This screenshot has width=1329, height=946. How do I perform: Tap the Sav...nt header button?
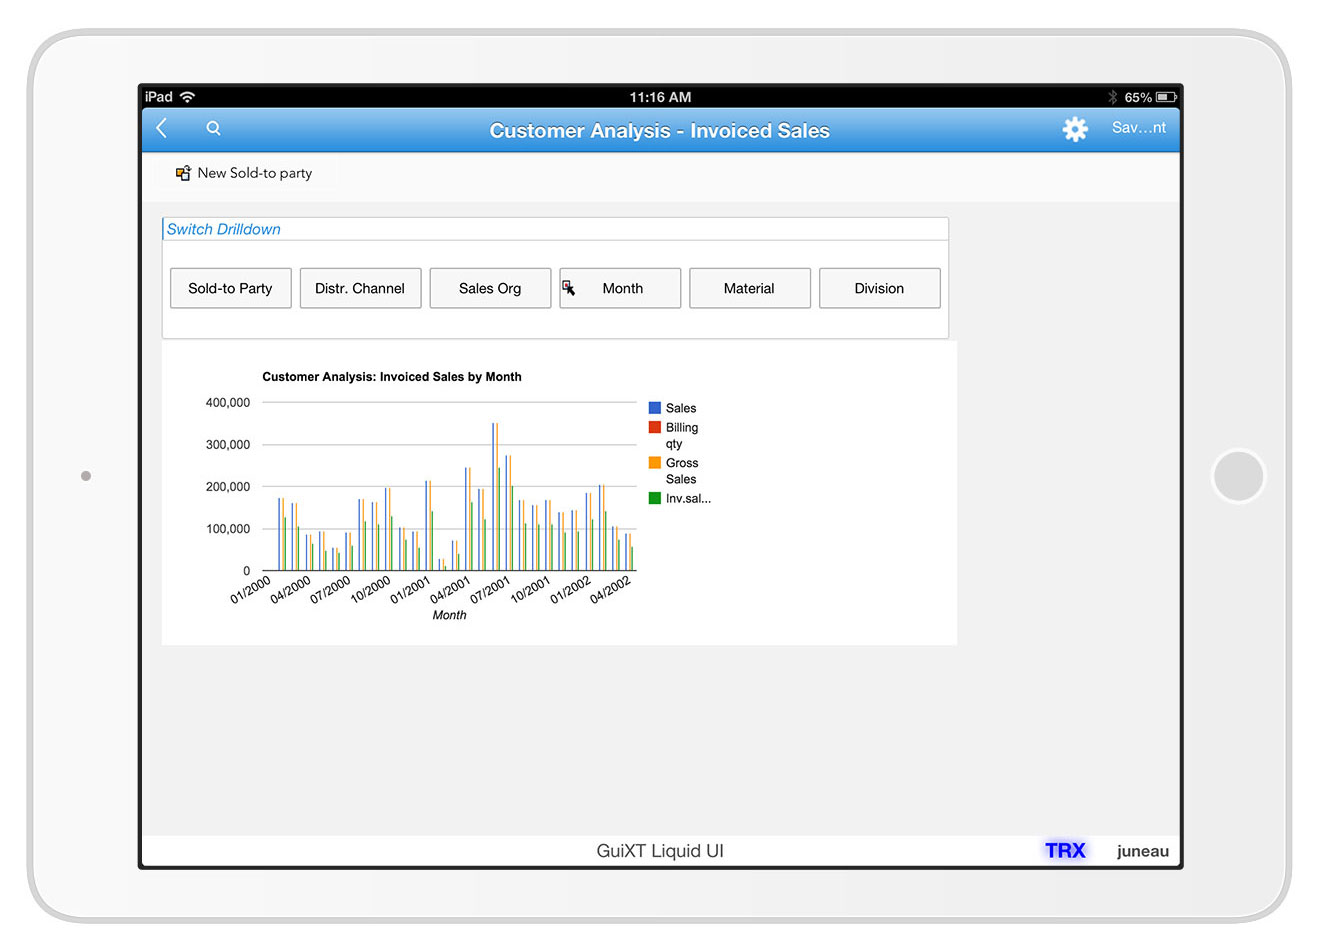tap(1138, 128)
